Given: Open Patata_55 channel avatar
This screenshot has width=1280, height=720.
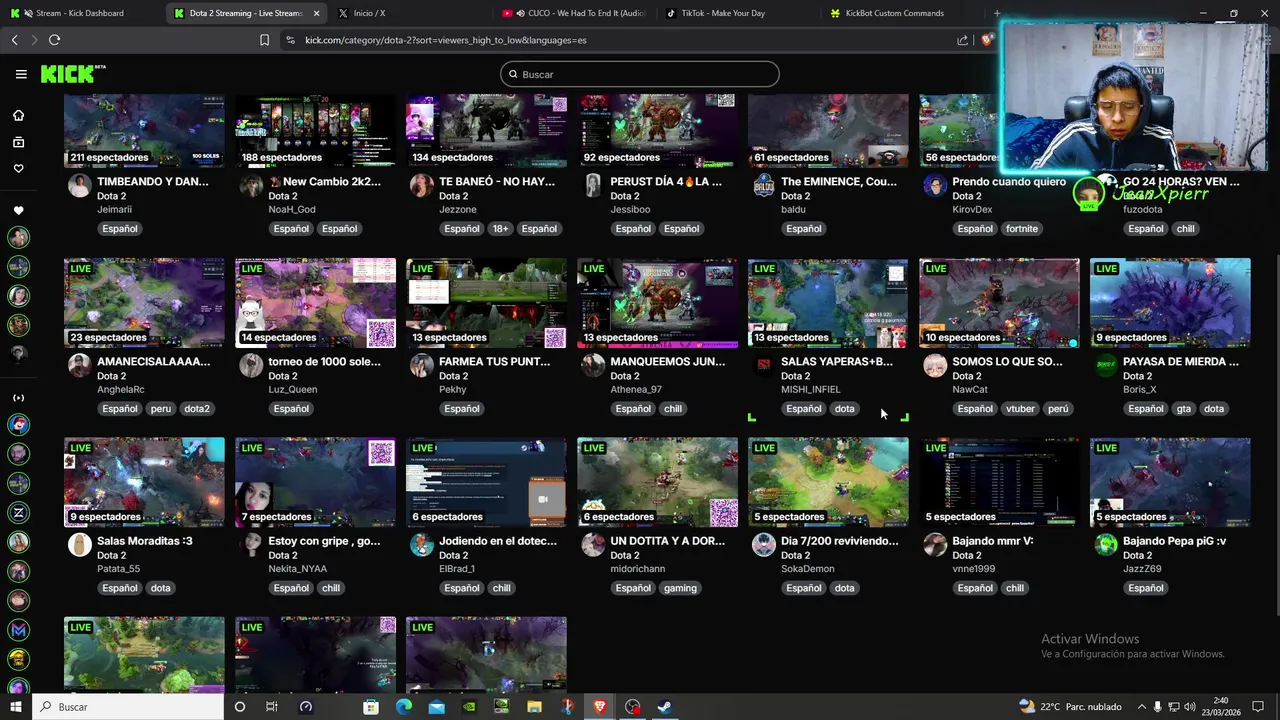Looking at the screenshot, I should [79, 545].
